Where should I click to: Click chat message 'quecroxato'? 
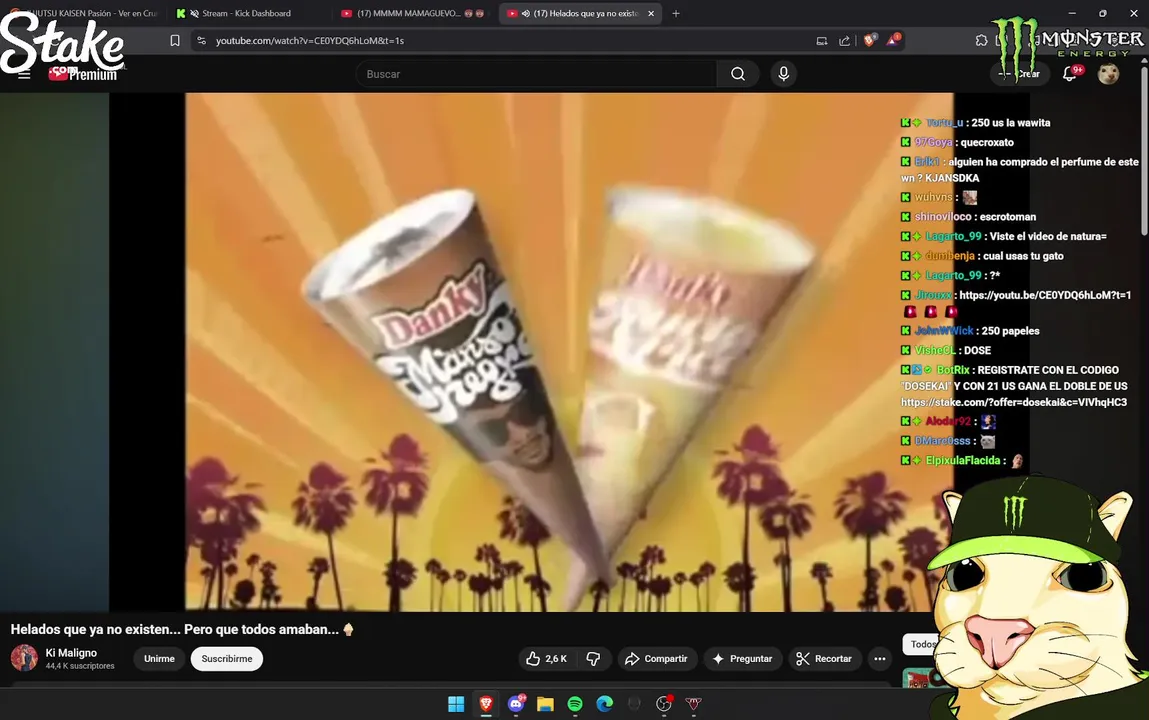pos(987,143)
